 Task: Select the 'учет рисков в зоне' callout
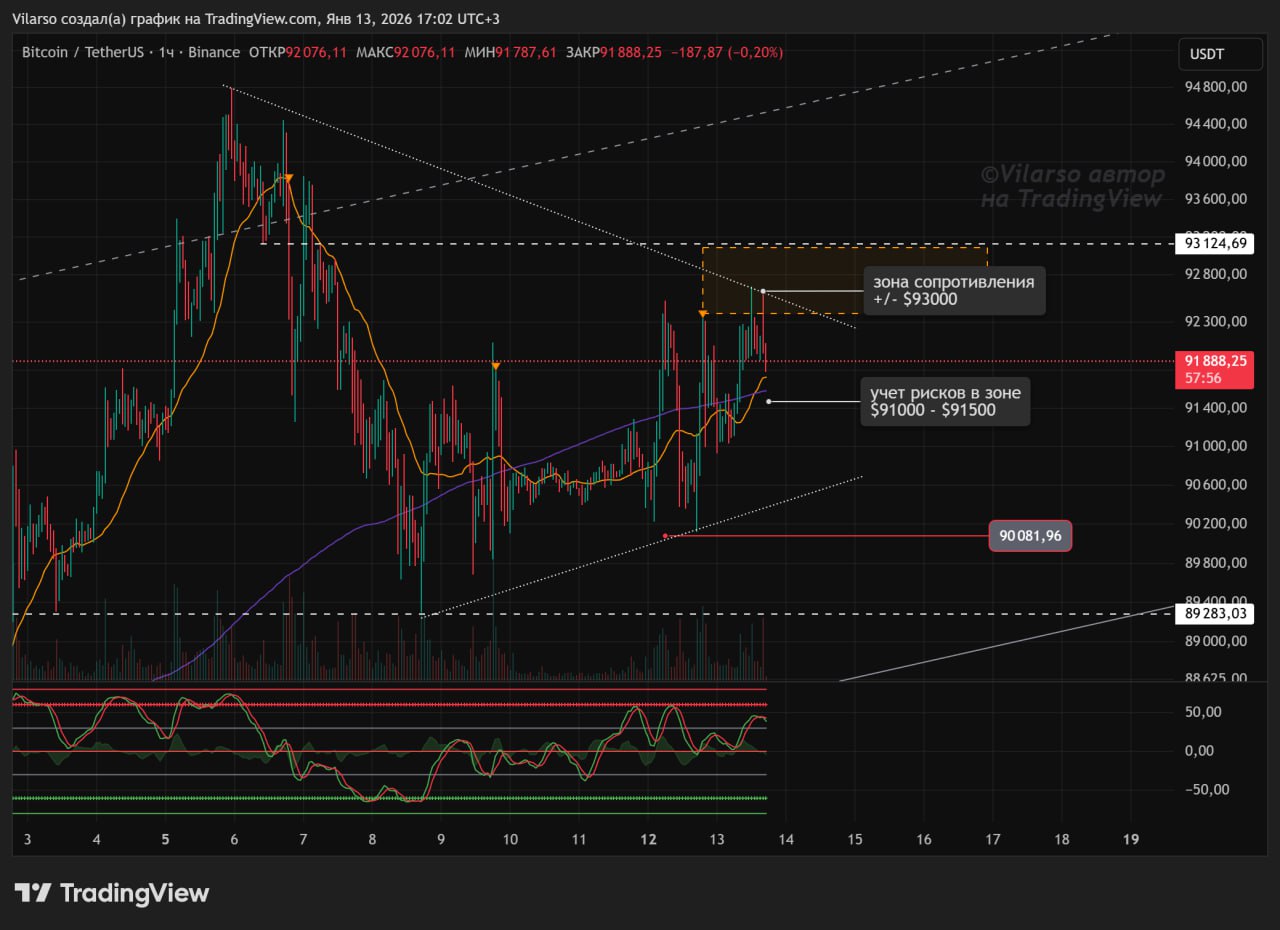(x=945, y=402)
